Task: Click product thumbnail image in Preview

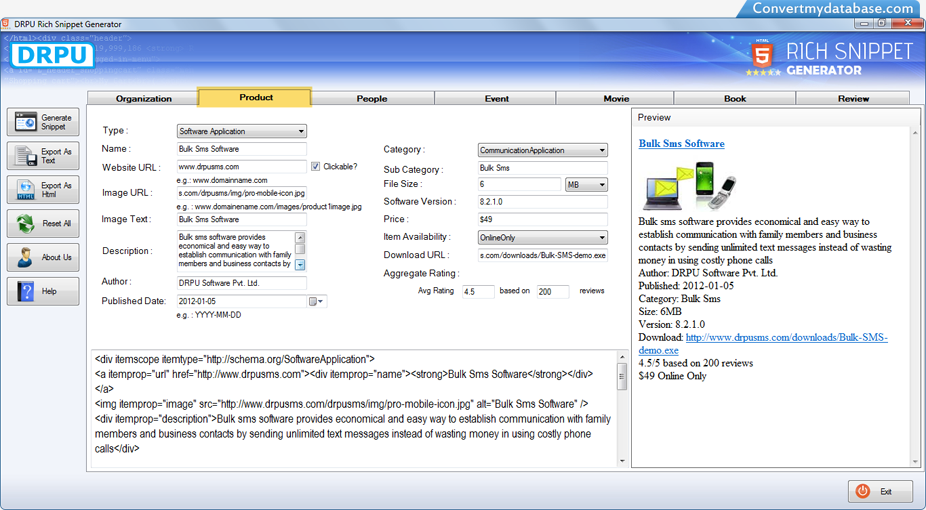Action: coord(689,186)
